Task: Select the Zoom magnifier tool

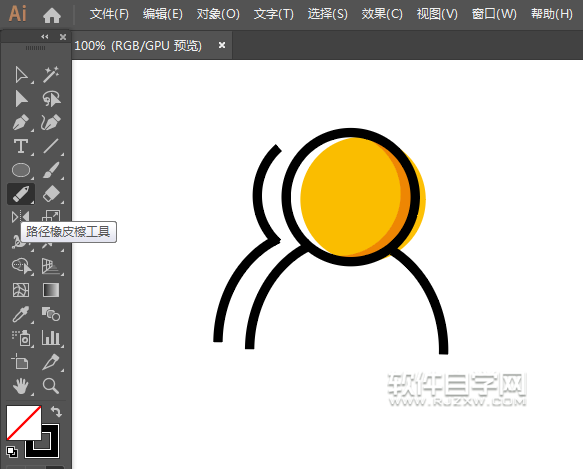Action: [51, 386]
